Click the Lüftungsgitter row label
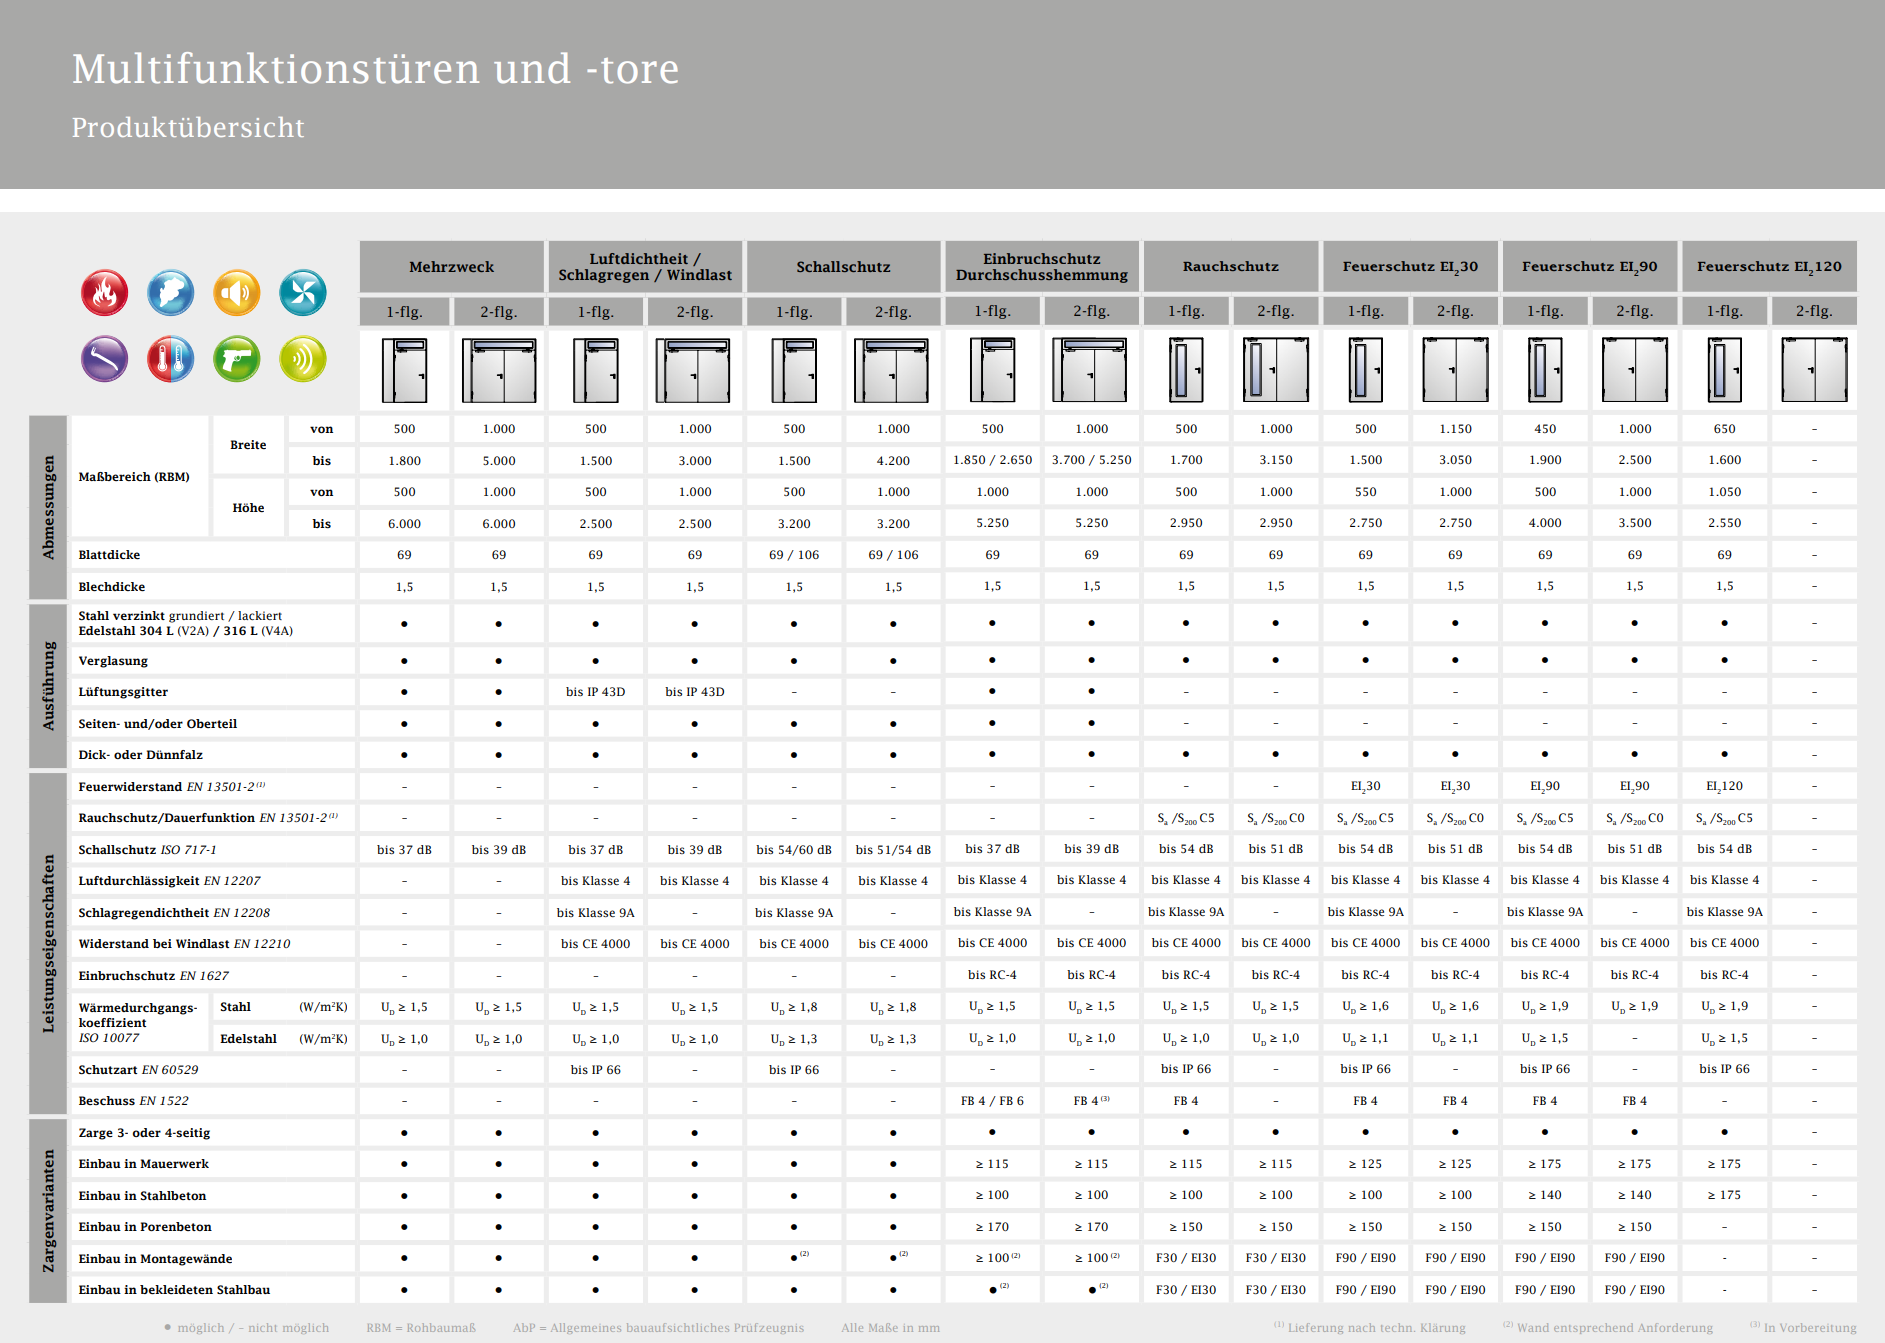This screenshot has width=1885, height=1343. (x=123, y=692)
